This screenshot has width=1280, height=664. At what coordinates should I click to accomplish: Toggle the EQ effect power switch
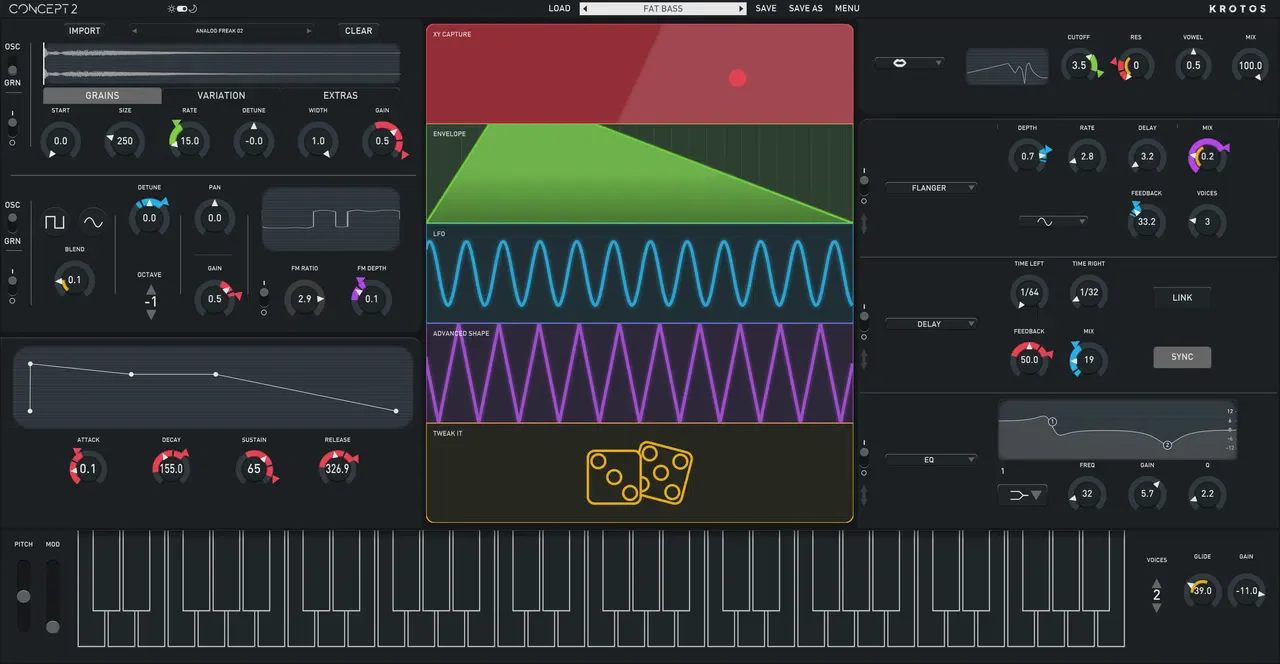coord(865,454)
